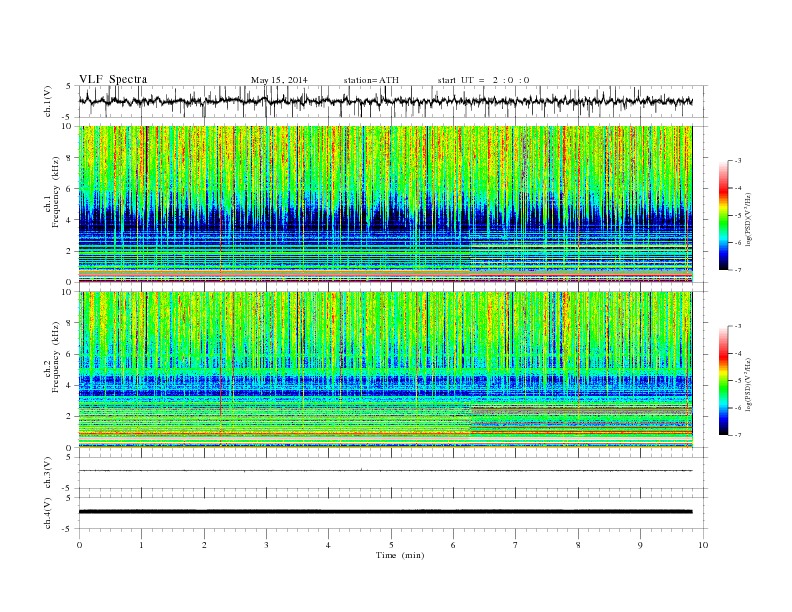Viewport: 792px width, 612px height.
Task: Click the '0' tick label on time axis
Action: pyautogui.click(x=79, y=545)
